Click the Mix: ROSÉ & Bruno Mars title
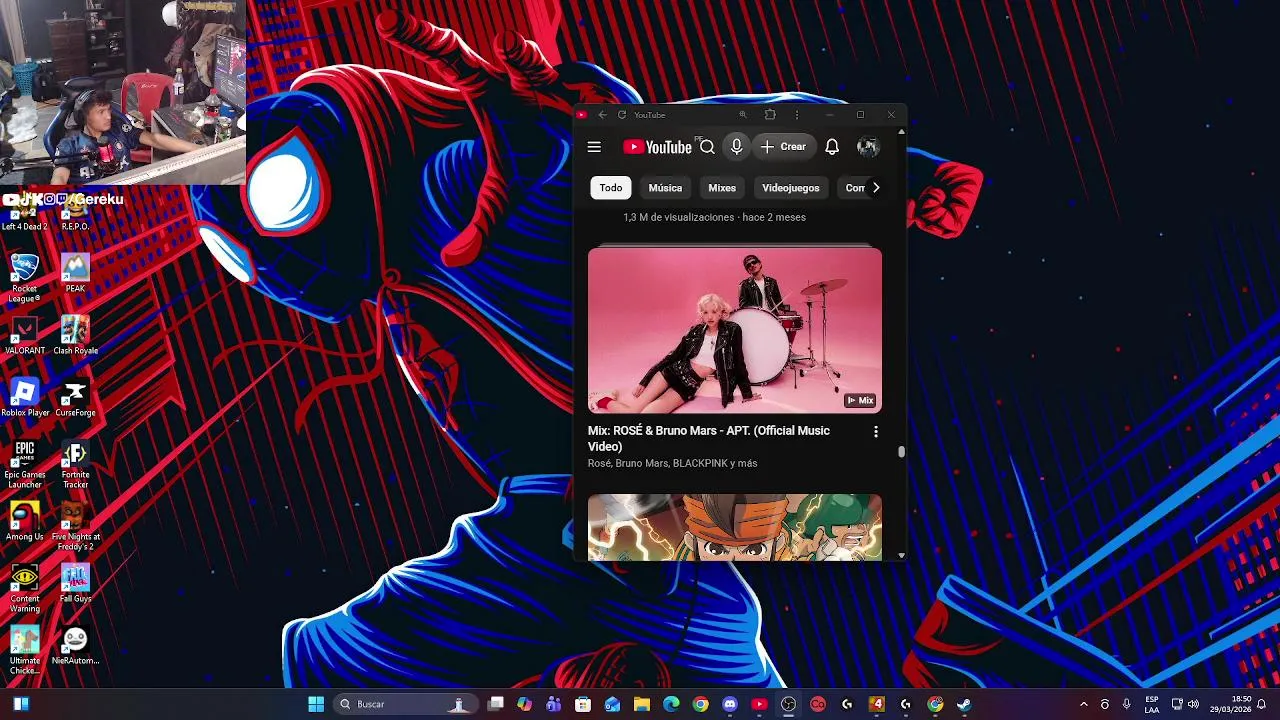 (709, 438)
